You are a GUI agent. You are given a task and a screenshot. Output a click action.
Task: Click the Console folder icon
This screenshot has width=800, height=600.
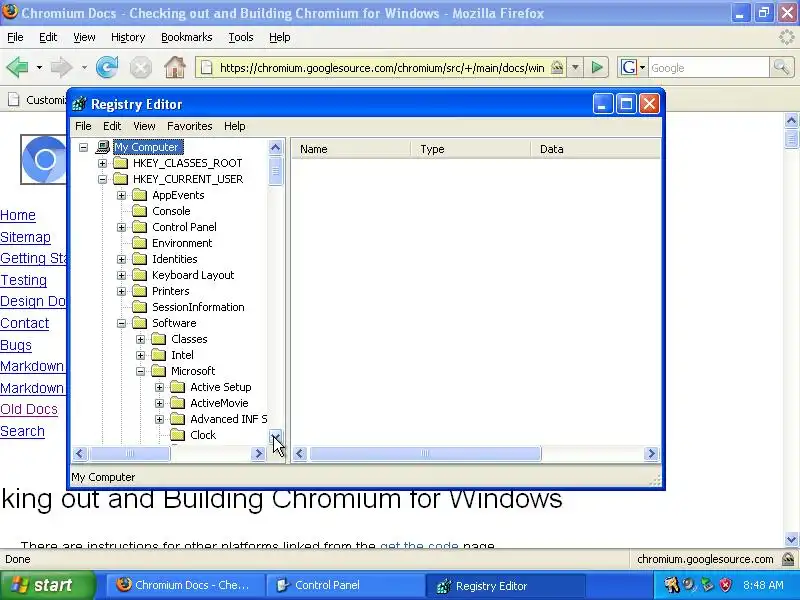140,211
